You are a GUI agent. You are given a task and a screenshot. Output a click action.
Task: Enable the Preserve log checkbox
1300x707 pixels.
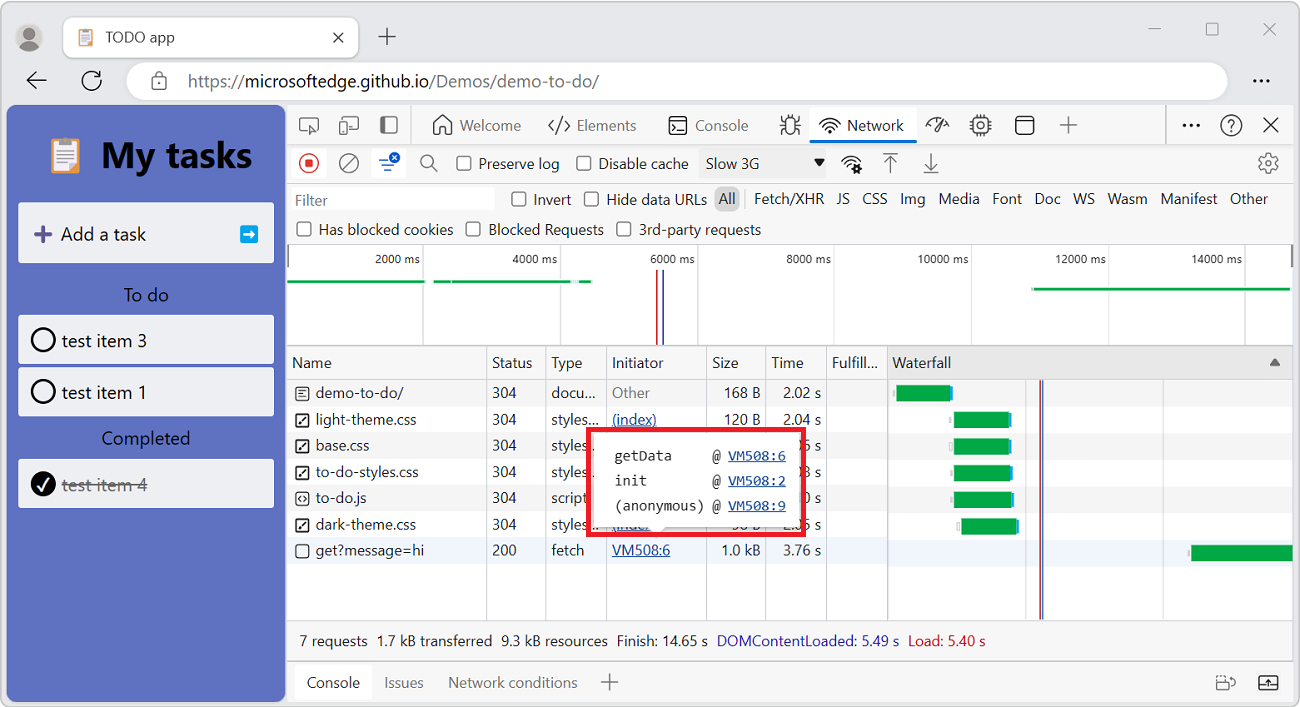point(465,163)
